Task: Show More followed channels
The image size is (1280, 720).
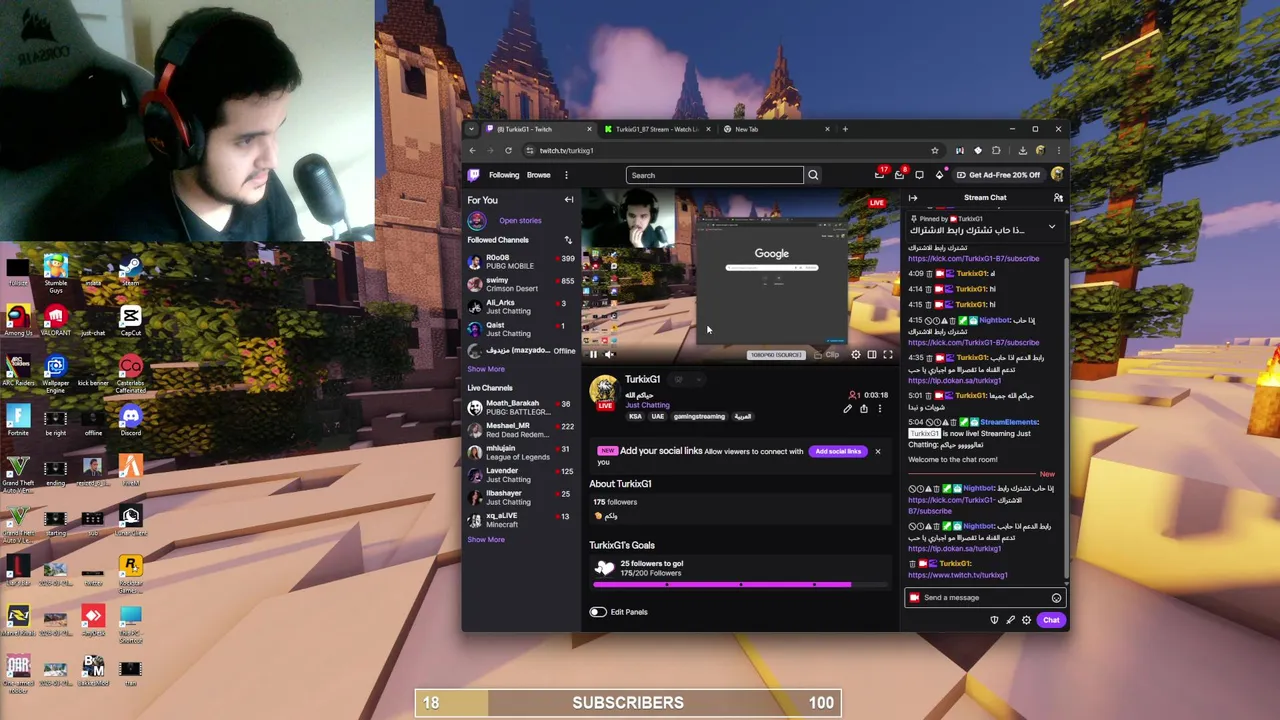Action: point(486,369)
